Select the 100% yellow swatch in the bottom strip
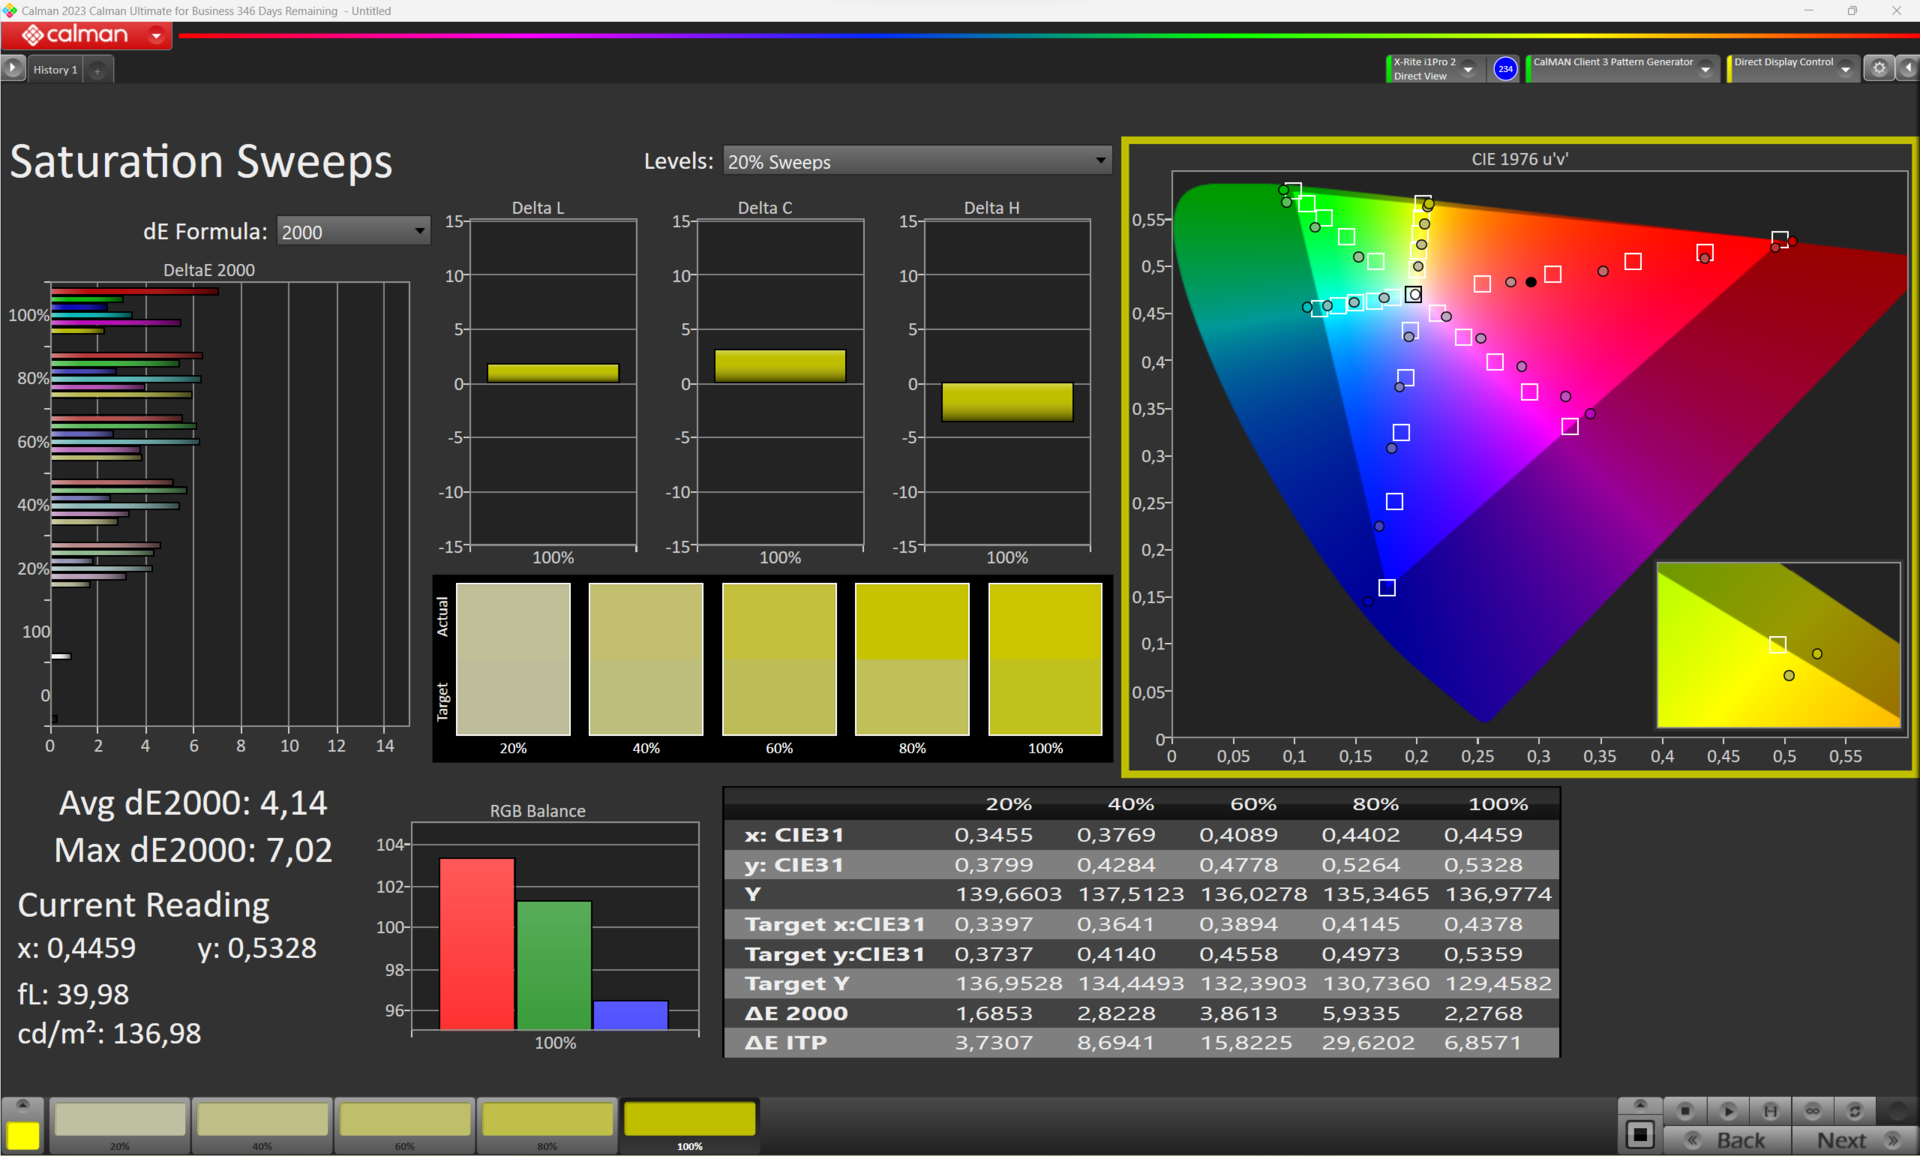Image resolution: width=1920 pixels, height=1156 pixels. [689, 1122]
